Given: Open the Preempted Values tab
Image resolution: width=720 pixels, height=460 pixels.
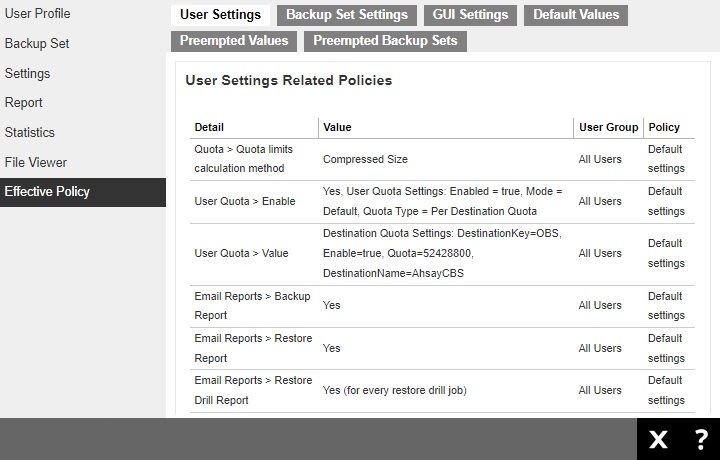Looking at the screenshot, I should [x=234, y=41].
